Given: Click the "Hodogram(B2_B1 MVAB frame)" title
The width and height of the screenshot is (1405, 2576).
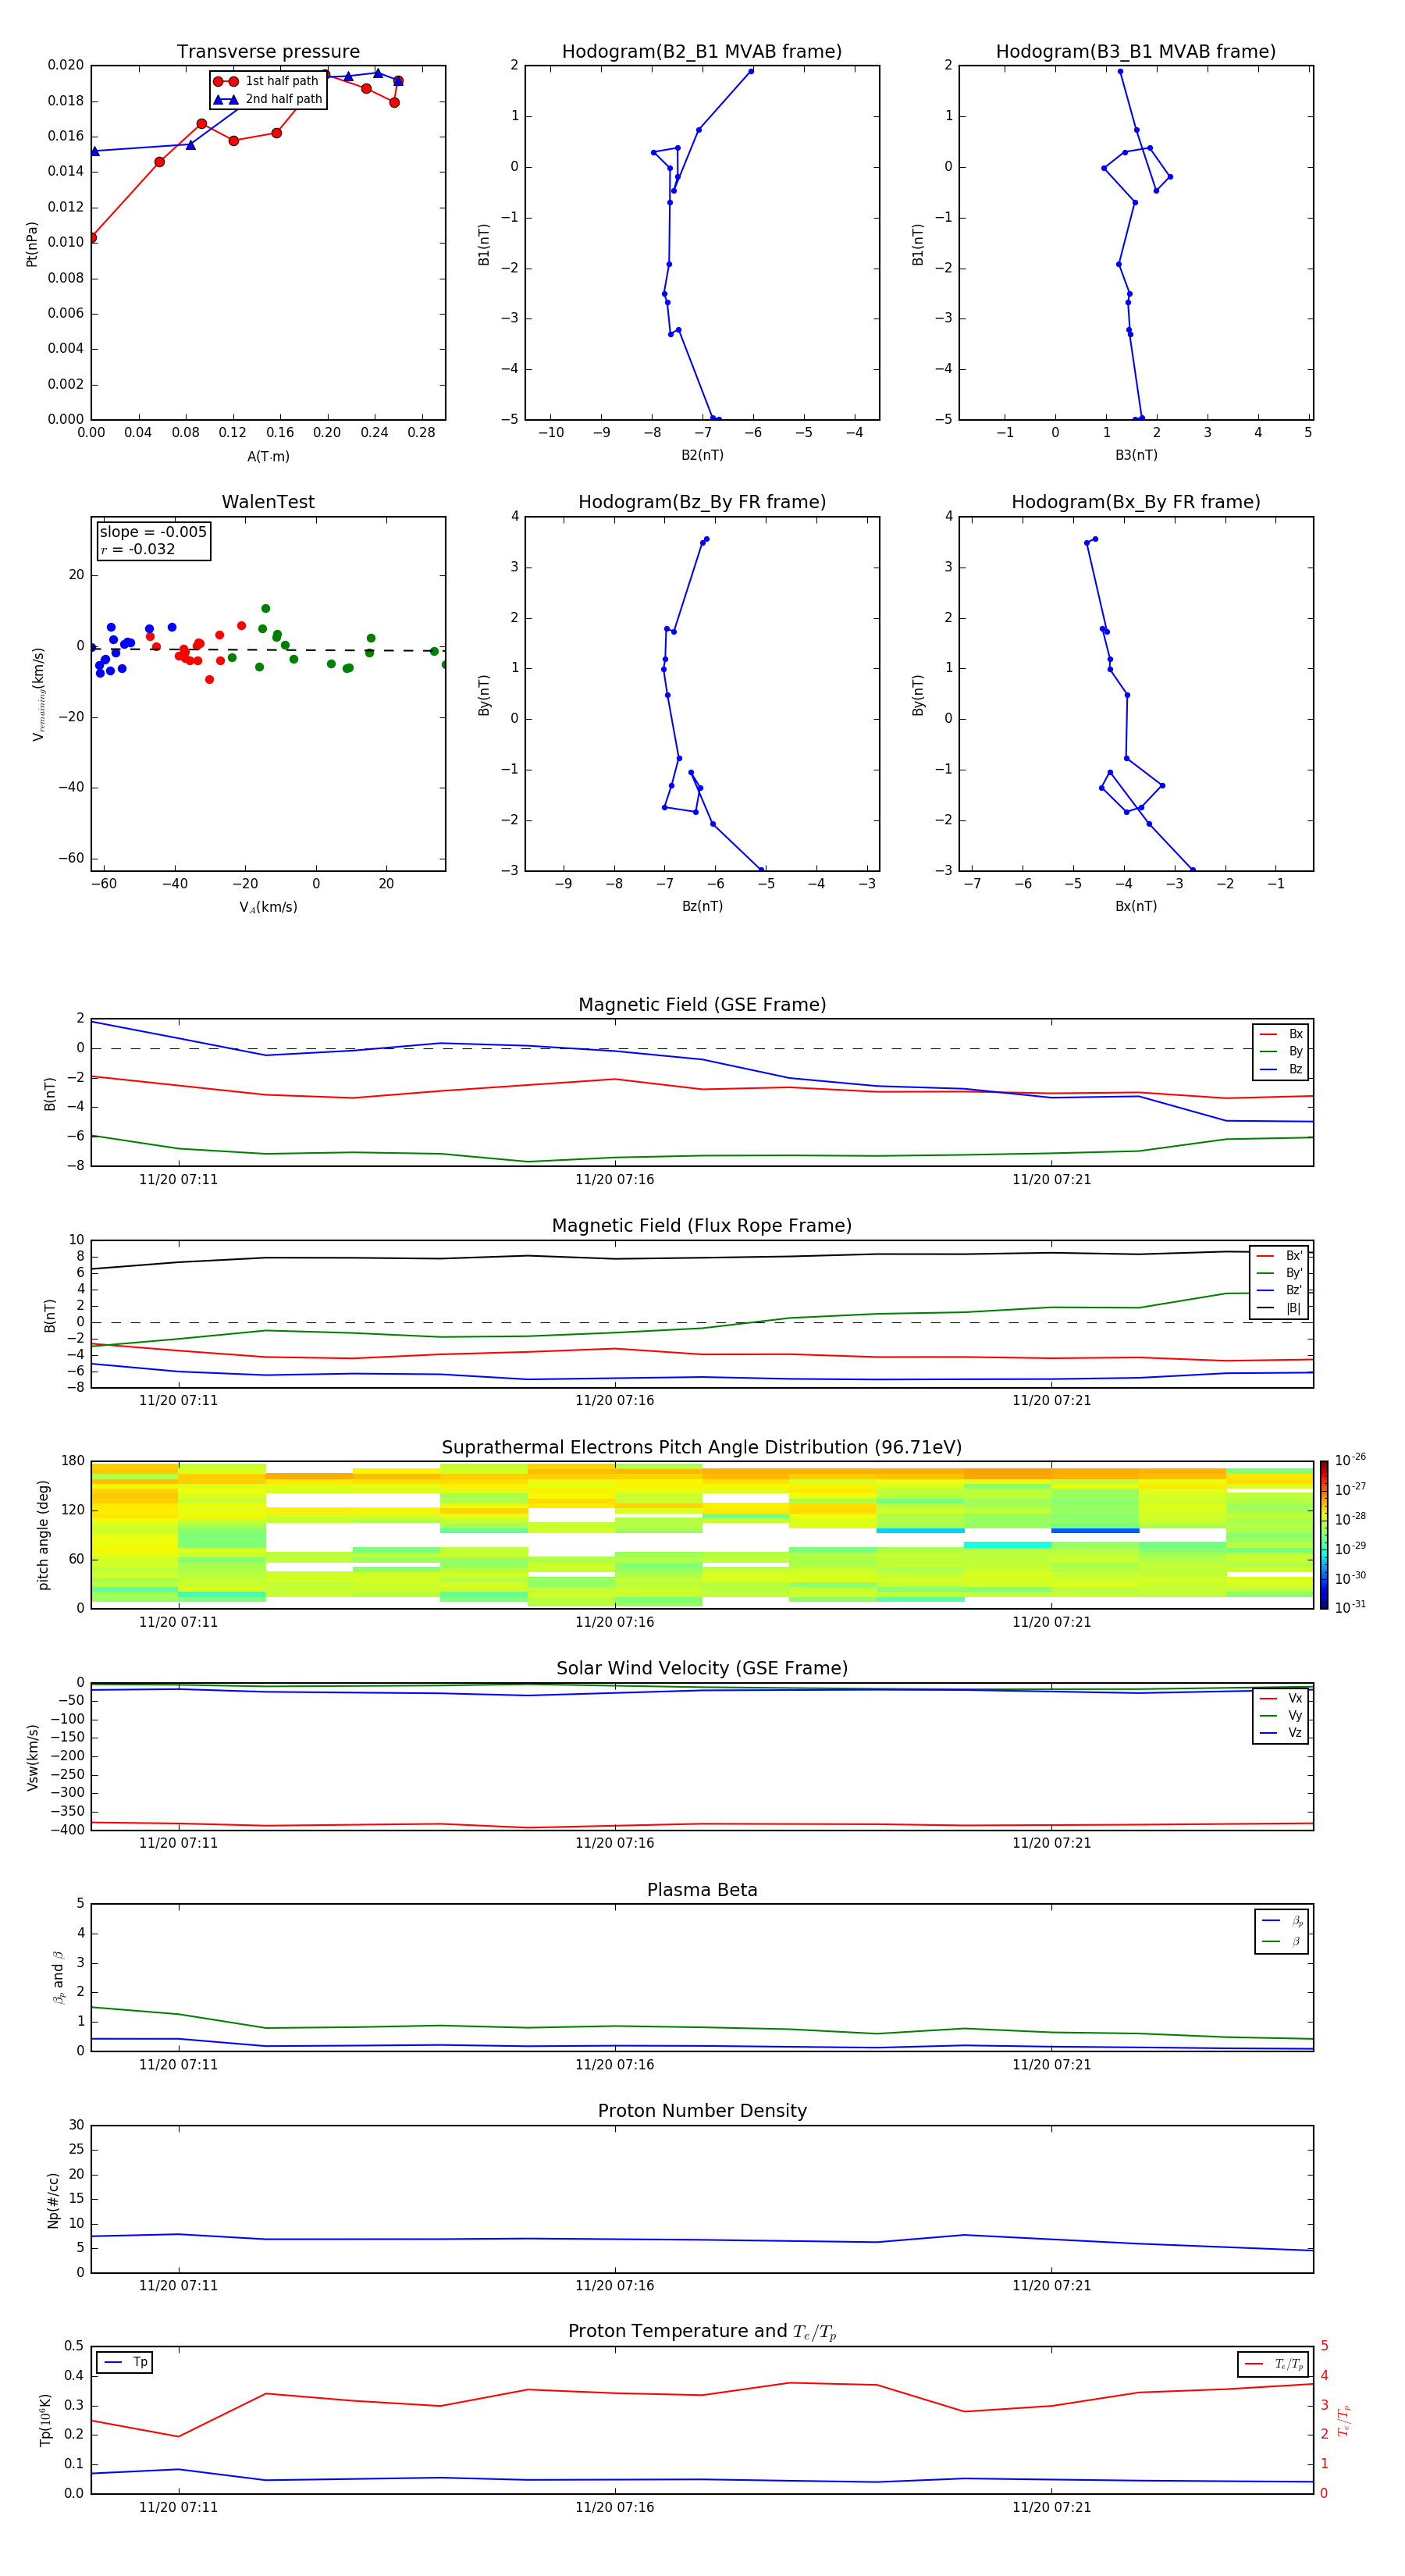Looking at the screenshot, I should click(702, 52).
